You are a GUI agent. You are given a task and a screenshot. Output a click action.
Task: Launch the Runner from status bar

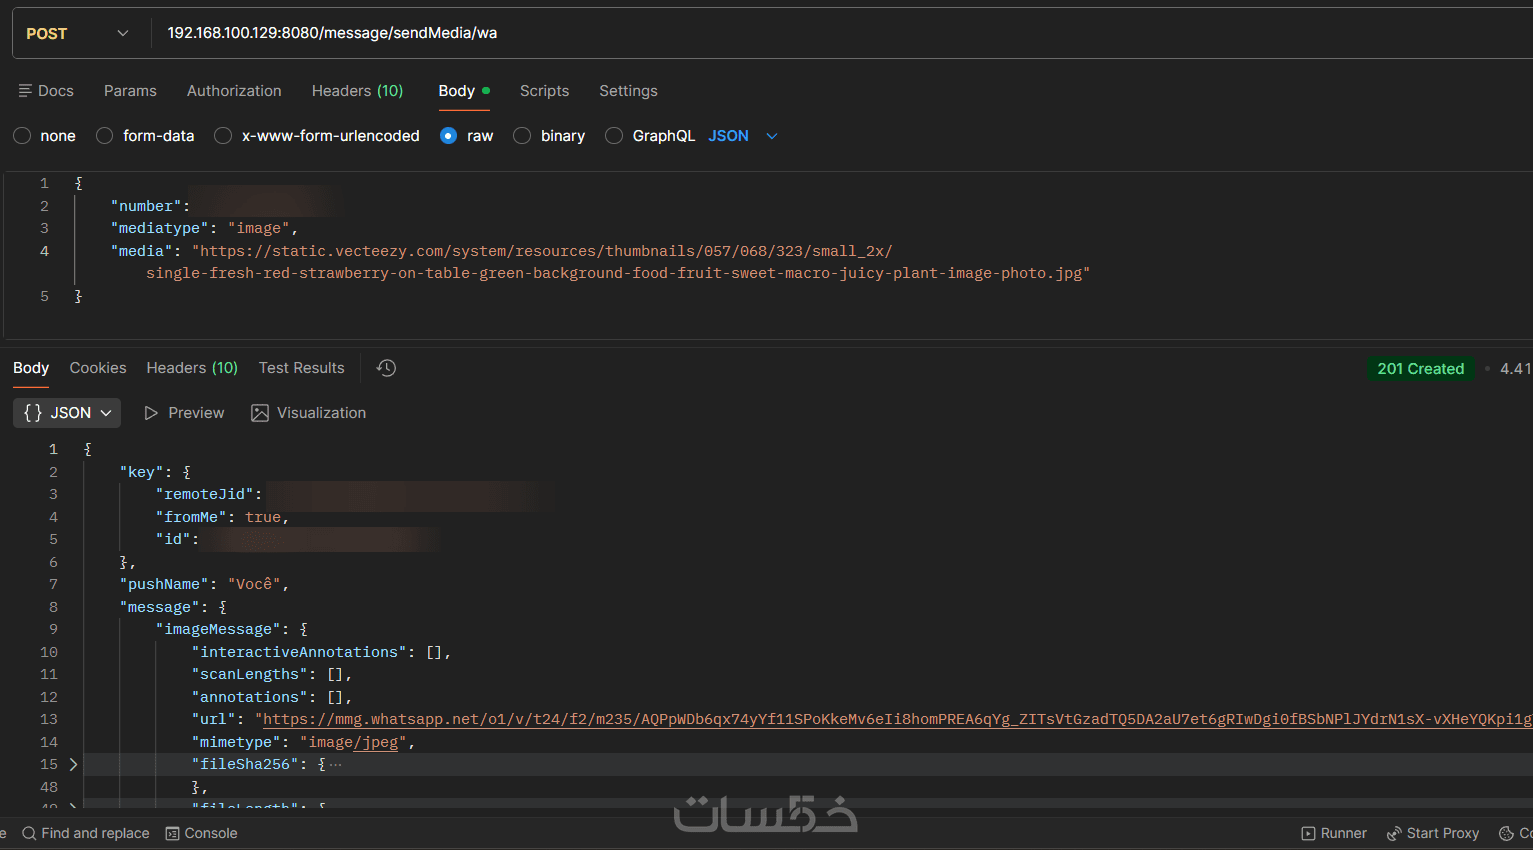[1334, 833]
